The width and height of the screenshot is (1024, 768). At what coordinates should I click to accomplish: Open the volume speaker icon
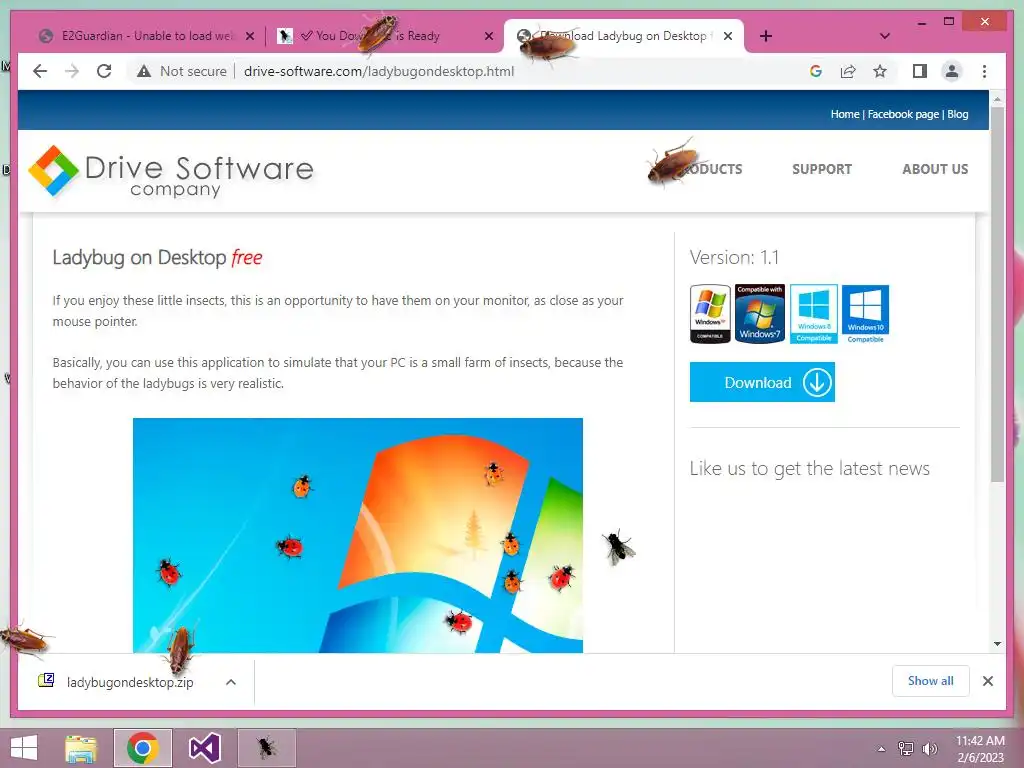pos(929,749)
